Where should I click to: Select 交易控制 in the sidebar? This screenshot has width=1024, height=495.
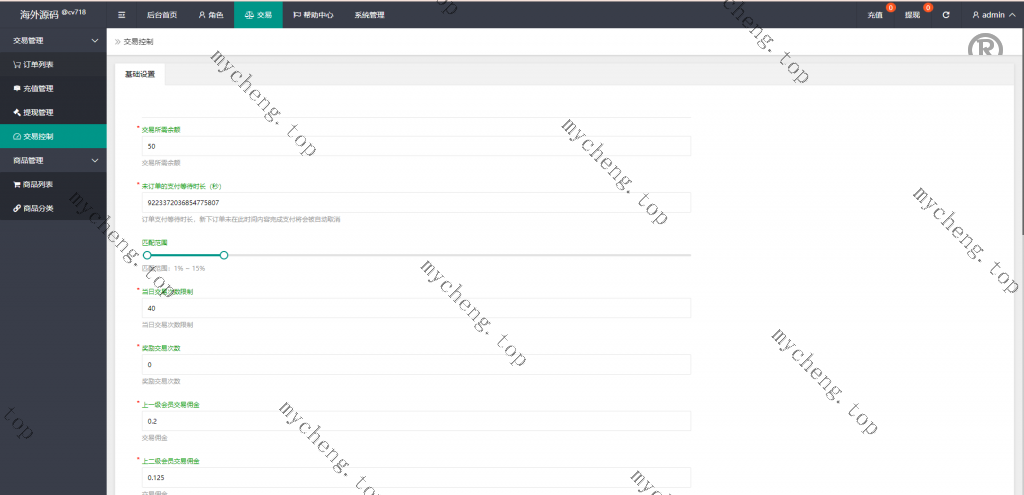[x=40, y=136]
